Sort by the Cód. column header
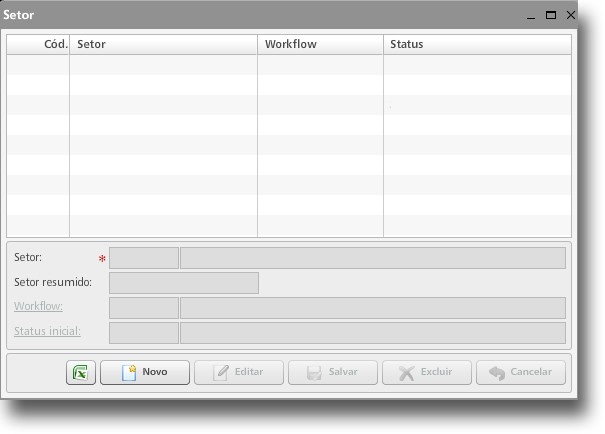Viewport: 605px width, 434px height. click(38, 44)
